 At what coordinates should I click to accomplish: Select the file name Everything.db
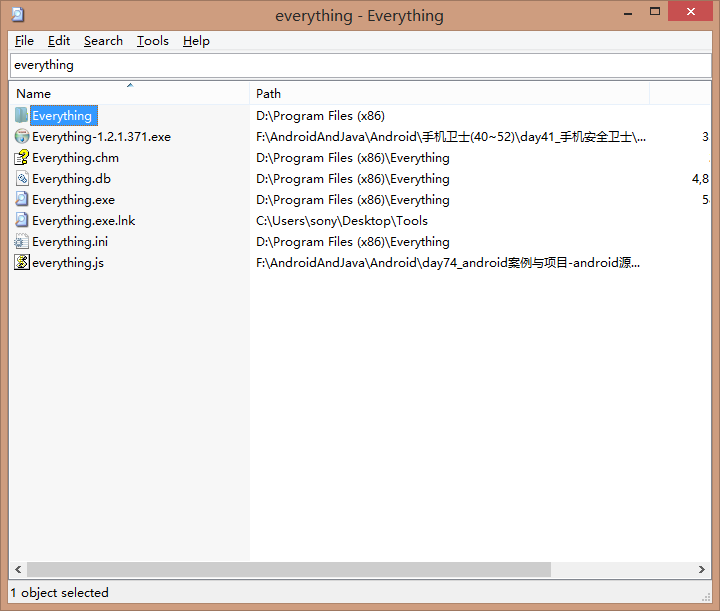(x=71, y=179)
